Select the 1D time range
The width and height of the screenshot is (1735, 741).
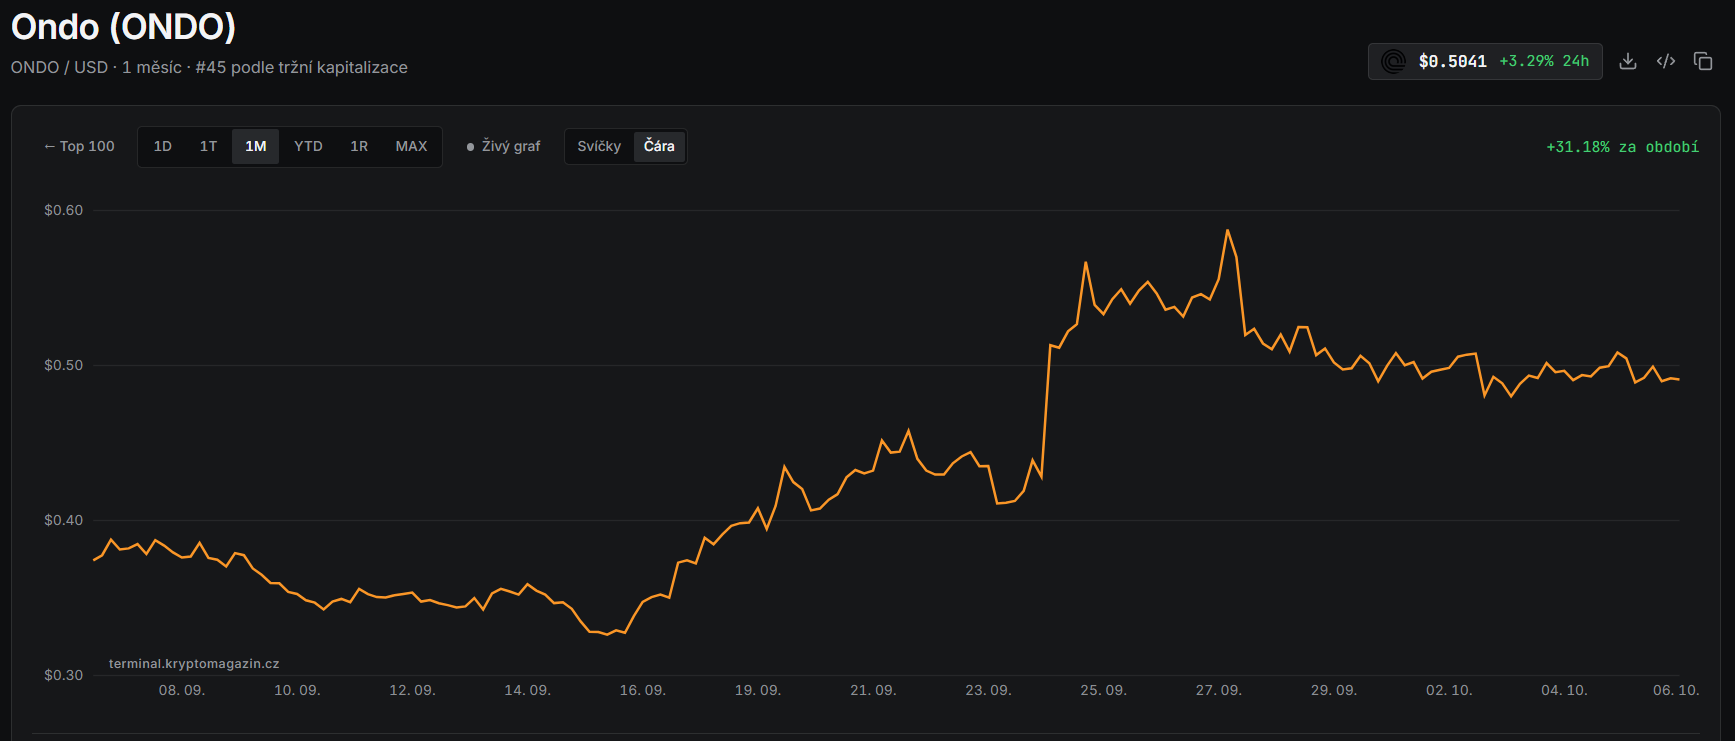(163, 146)
